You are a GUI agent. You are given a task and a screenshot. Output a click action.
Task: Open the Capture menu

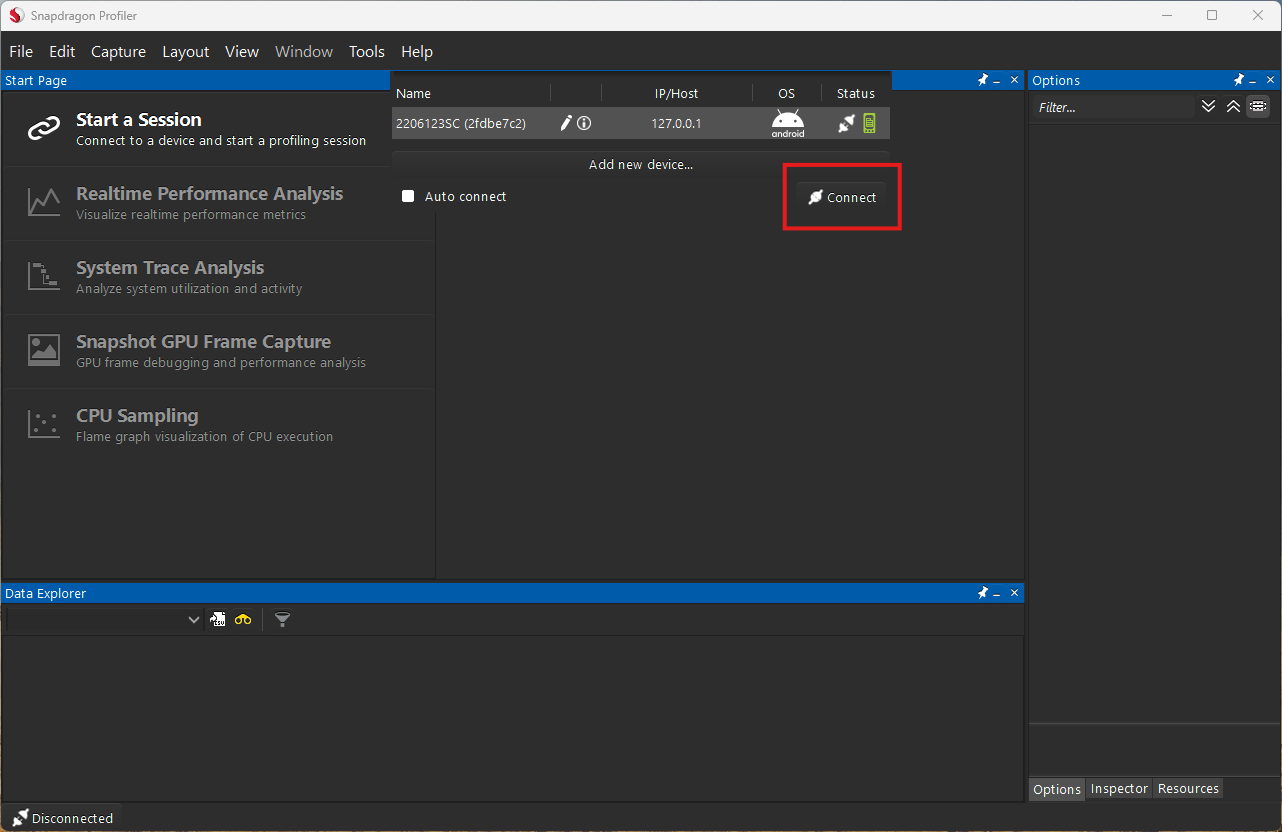pos(118,52)
